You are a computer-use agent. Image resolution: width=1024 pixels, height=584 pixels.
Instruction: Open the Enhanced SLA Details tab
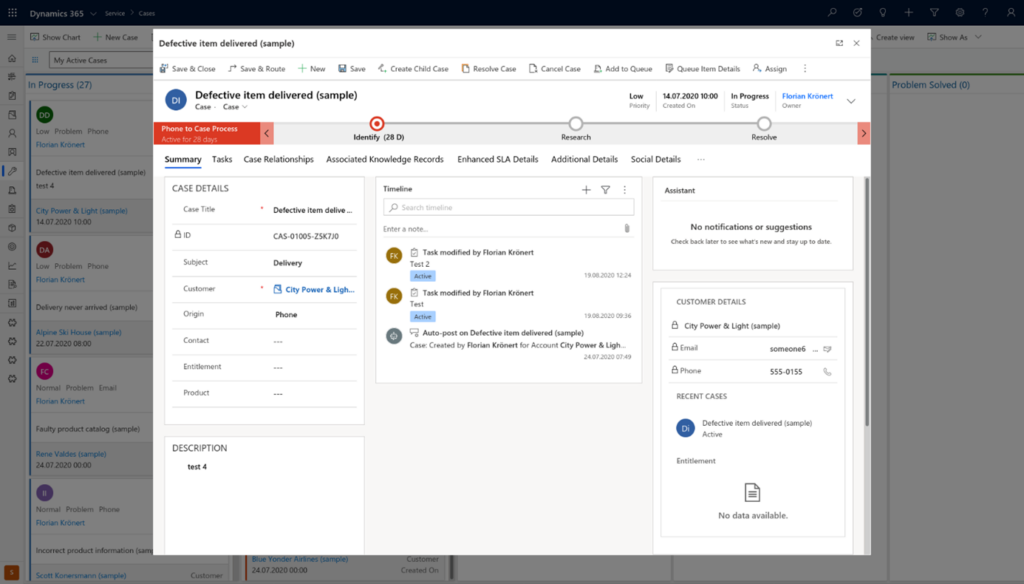tap(498, 158)
